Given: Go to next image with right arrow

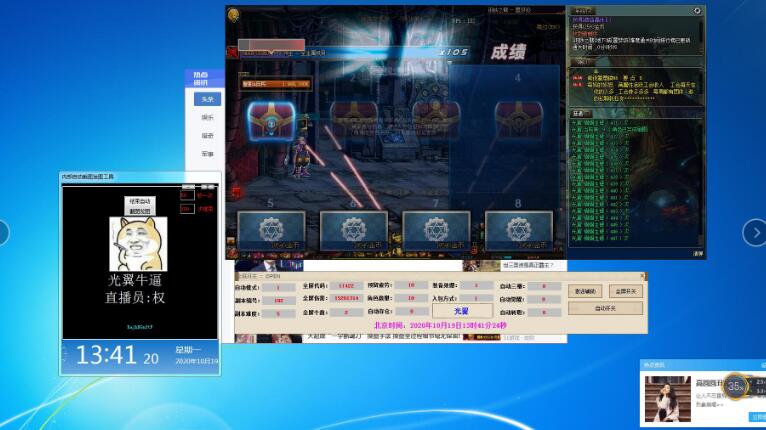Looking at the screenshot, I should pos(755,233).
